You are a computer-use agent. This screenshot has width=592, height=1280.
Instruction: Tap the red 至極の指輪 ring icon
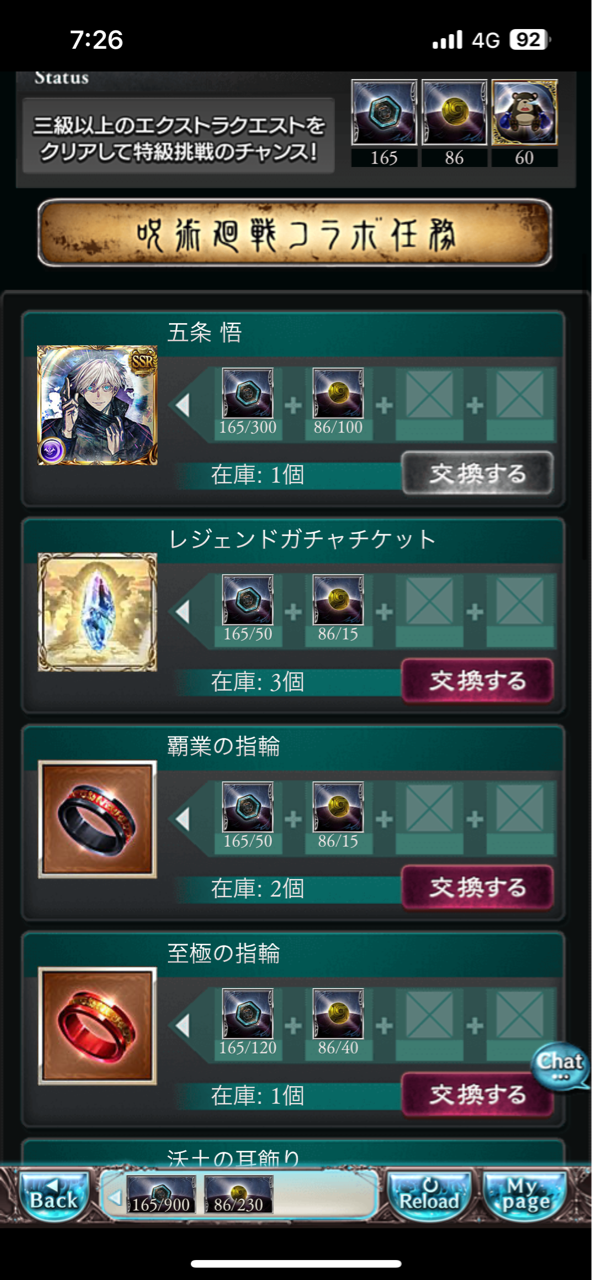point(97,1026)
